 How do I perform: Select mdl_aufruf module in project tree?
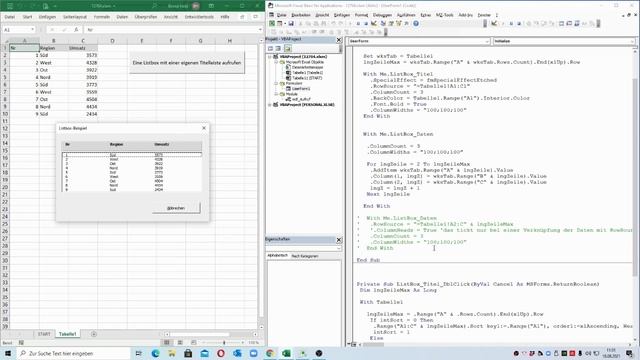[x=301, y=99]
